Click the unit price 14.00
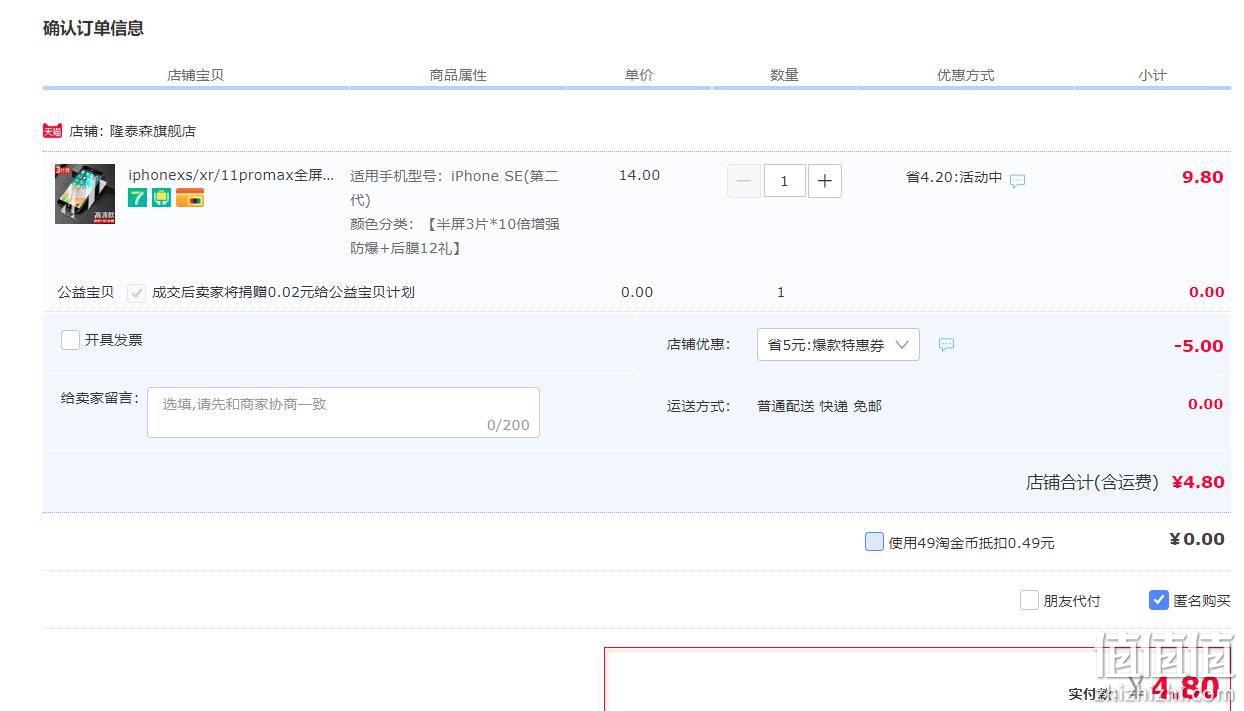The image size is (1244, 711). 639,175
